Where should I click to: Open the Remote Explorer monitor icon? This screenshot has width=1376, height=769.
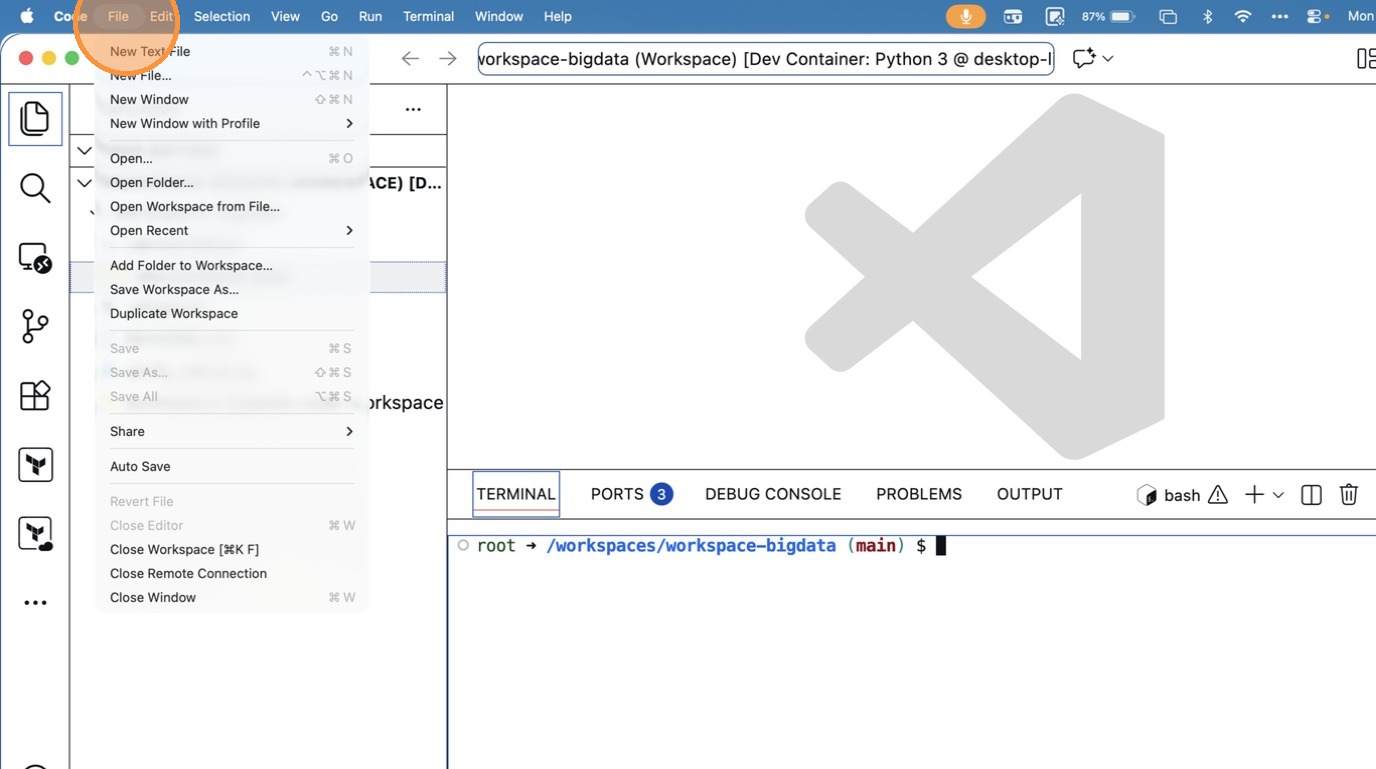(x=35, y=258)
